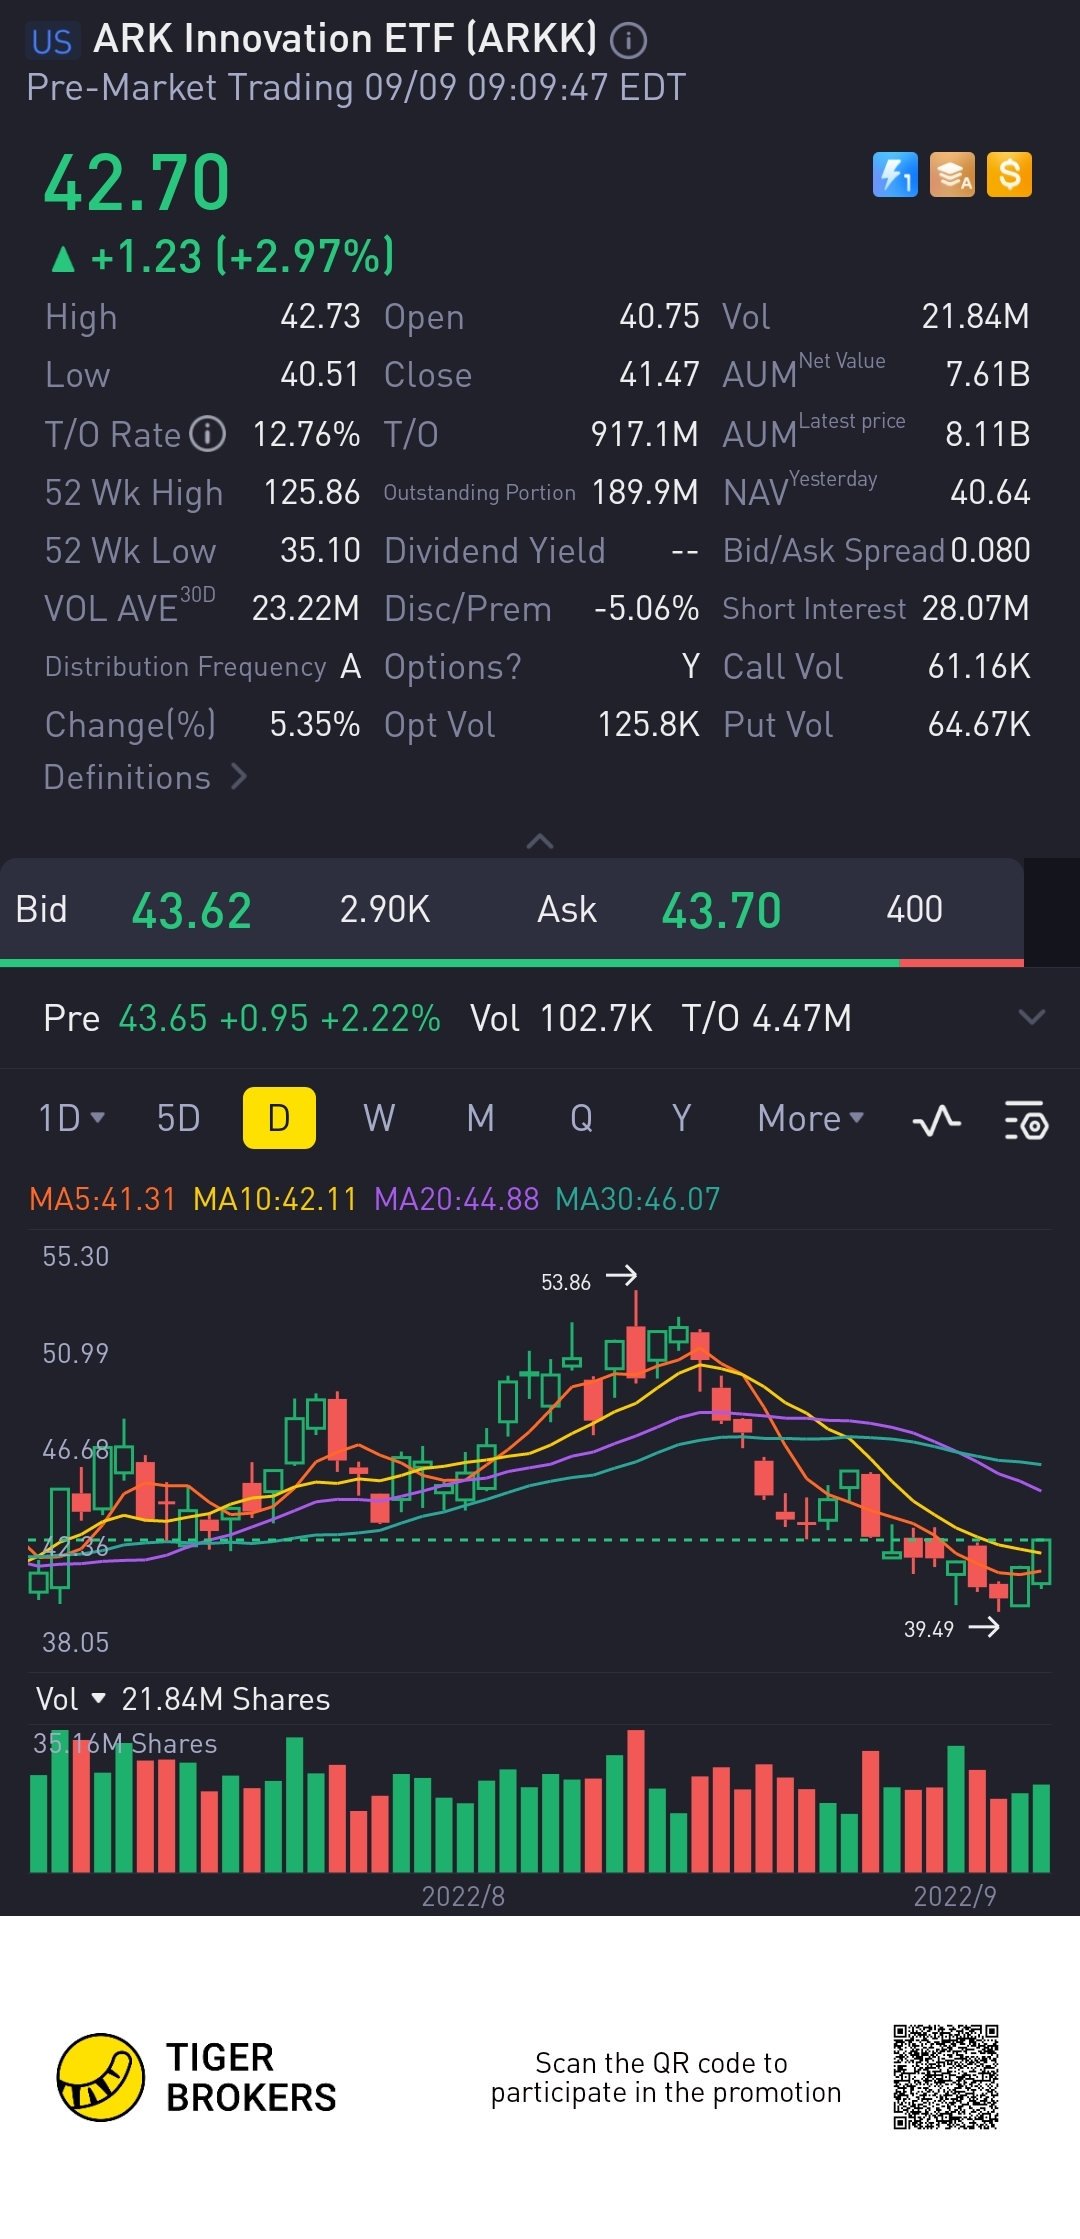
Task: Tap the 52 Wk High value 125.86
Action: [312, 492]
